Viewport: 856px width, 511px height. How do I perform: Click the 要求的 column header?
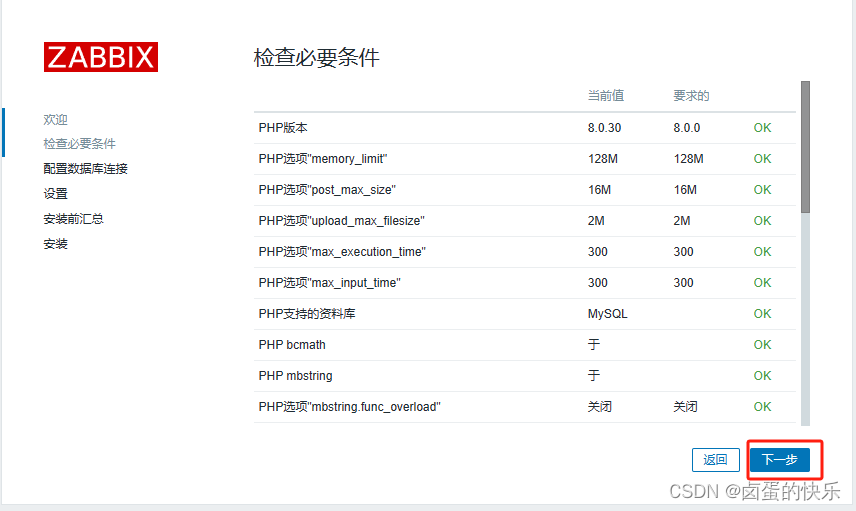click(691, 96)
